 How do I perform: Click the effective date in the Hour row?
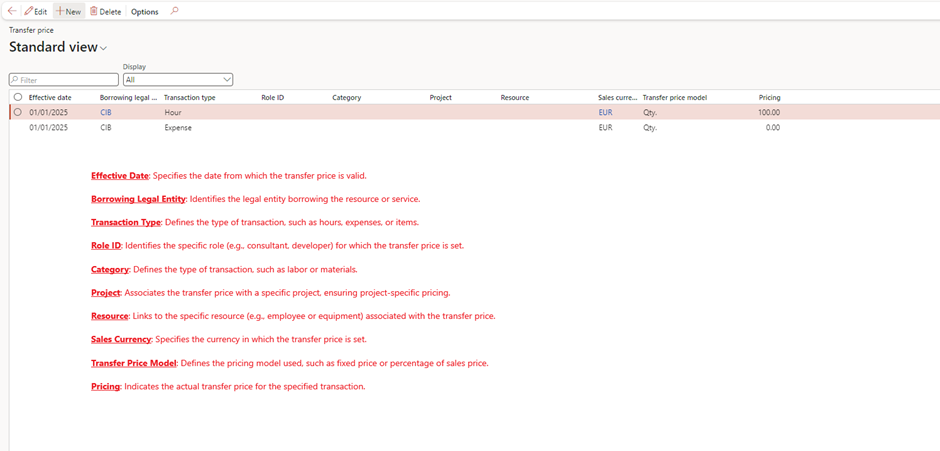pyautogui.click(x=49, y=112)
